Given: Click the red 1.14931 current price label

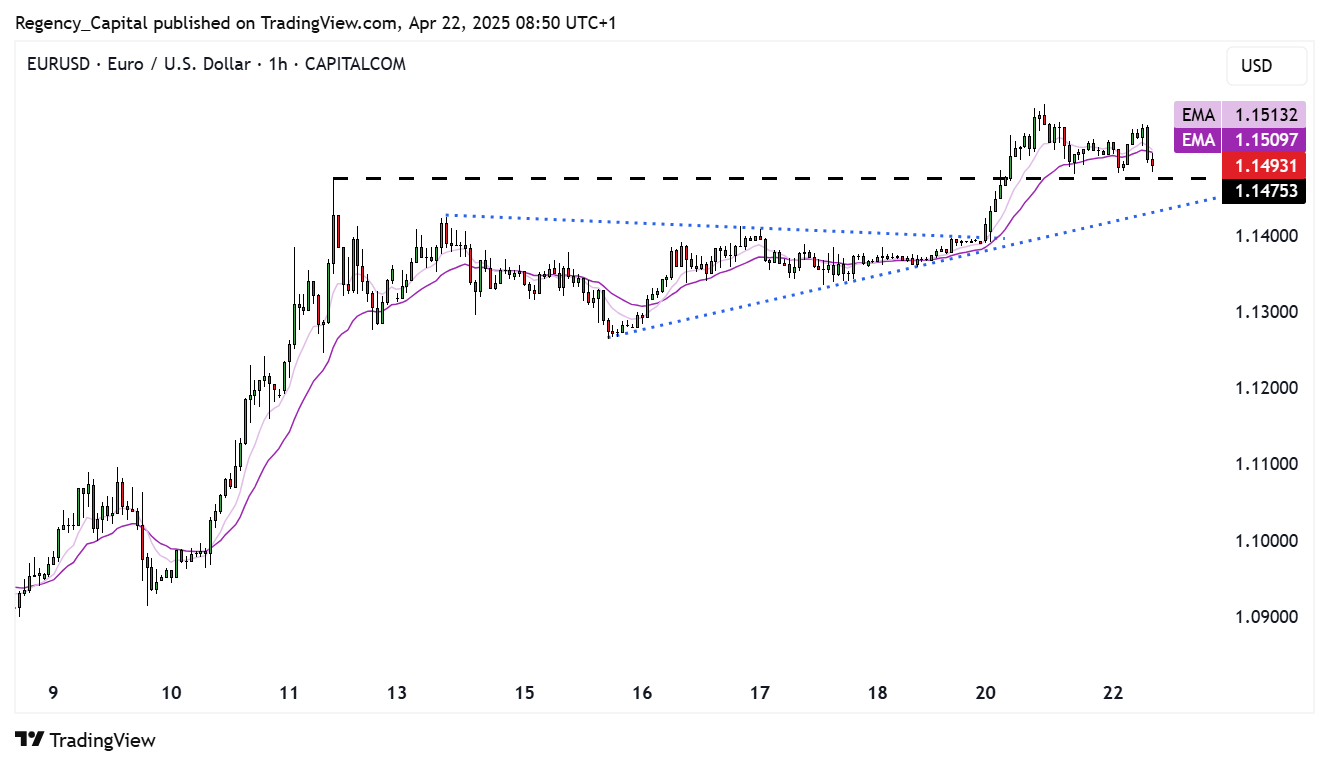Looking at the screenshot, I should coord(1265,165).
